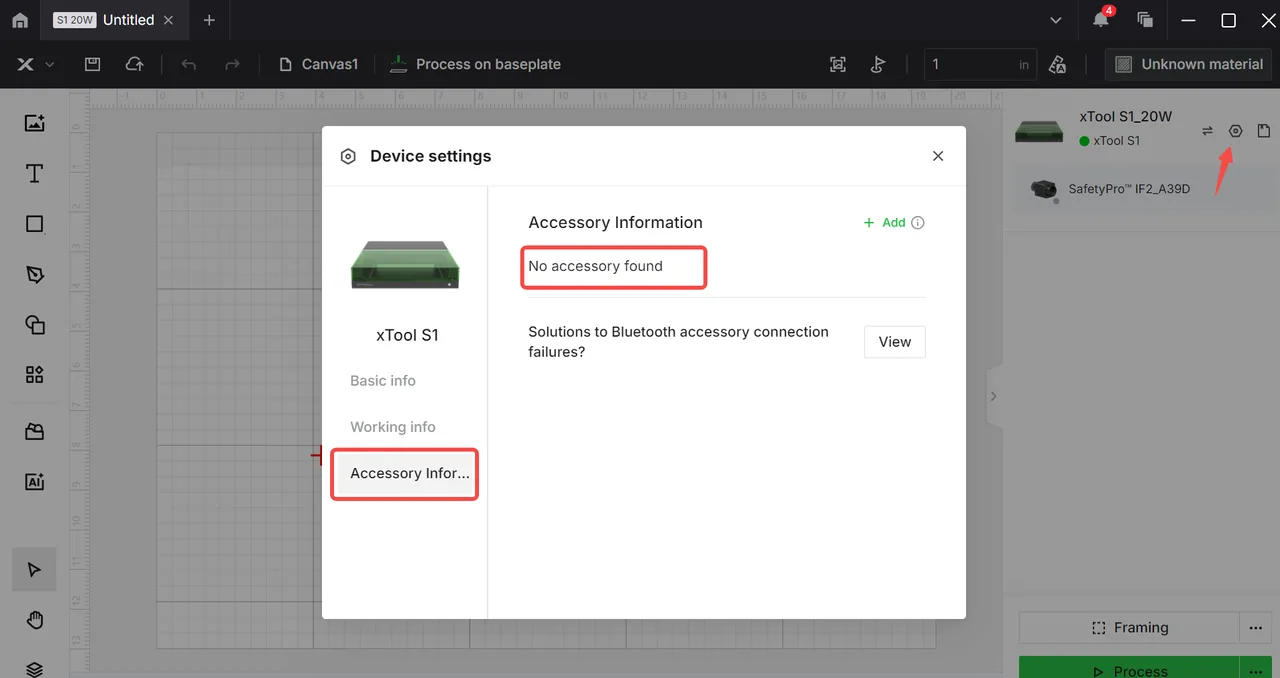The width and height of the screenshot is (1280, 678).
Task: Open the notifications bell
Action: coord(1101,20)
